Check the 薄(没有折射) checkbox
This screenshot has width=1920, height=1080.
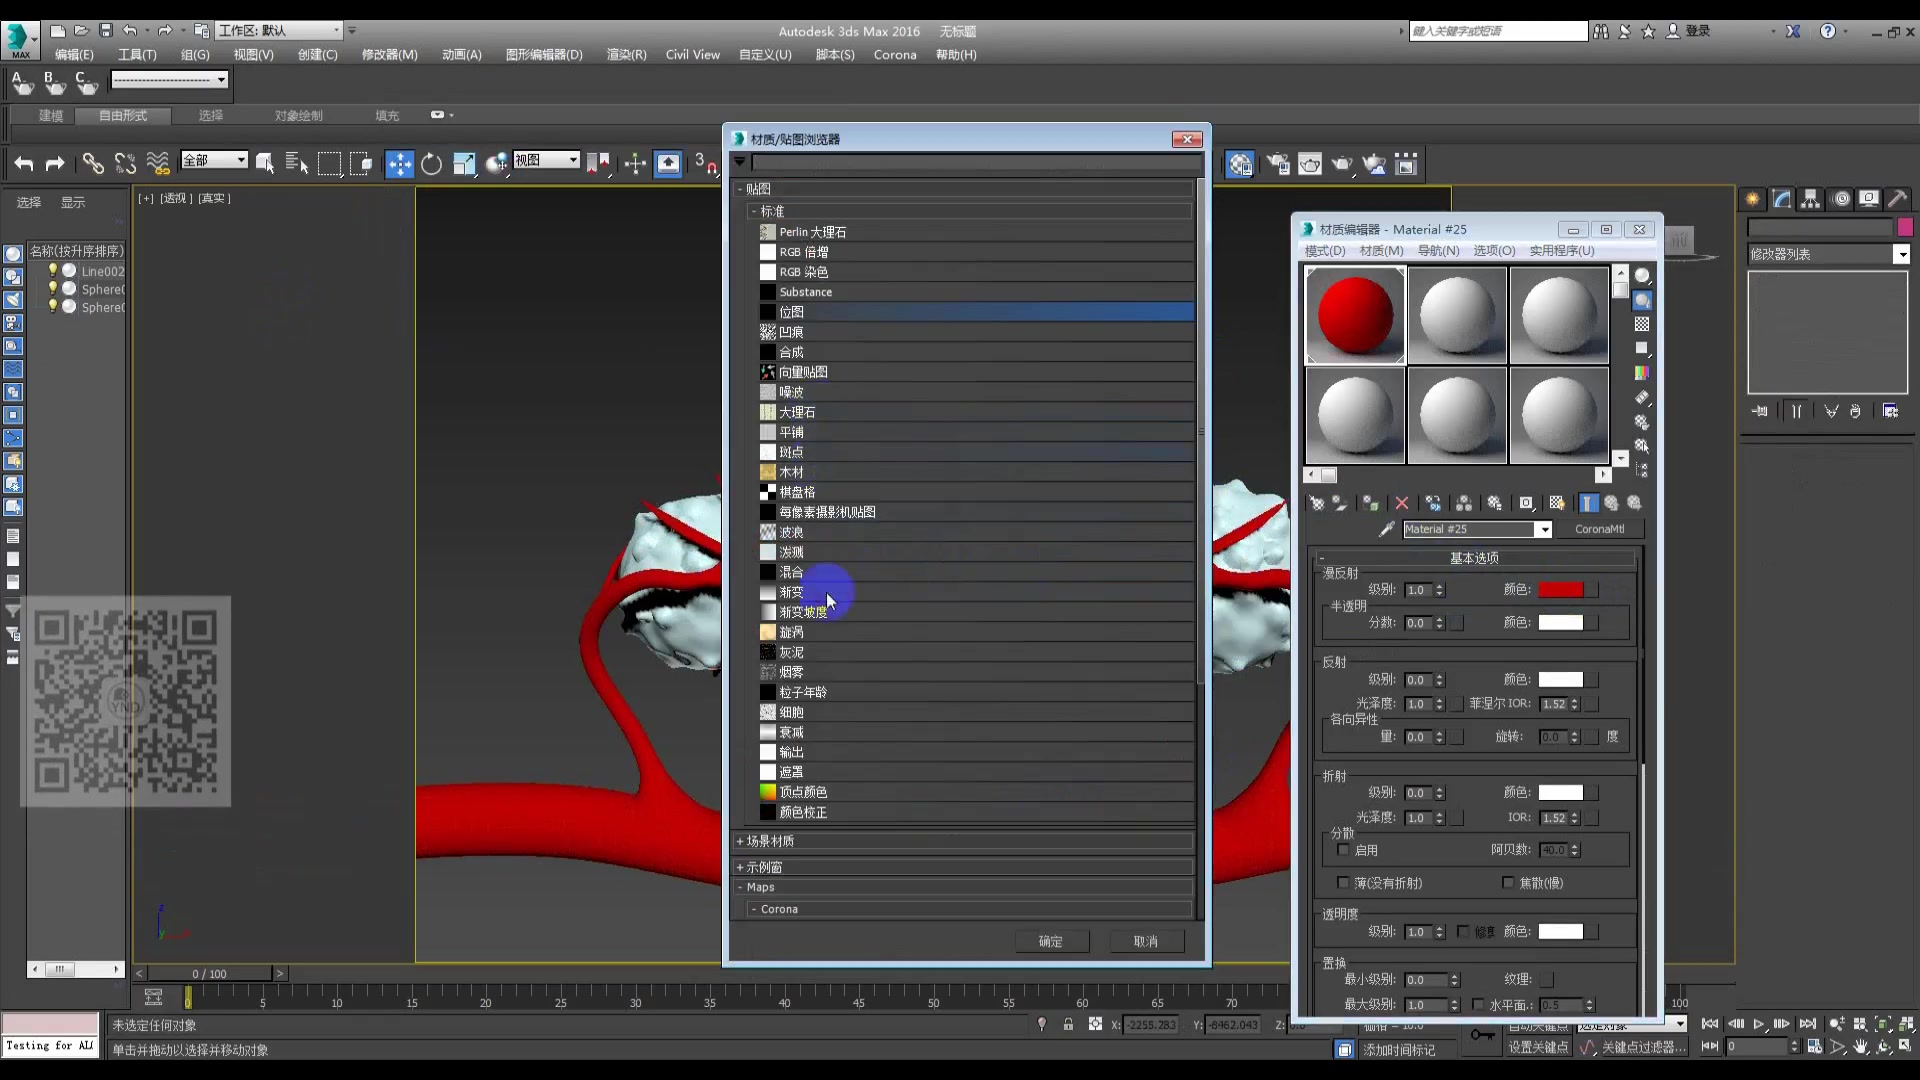click(x=1343, y=883)
